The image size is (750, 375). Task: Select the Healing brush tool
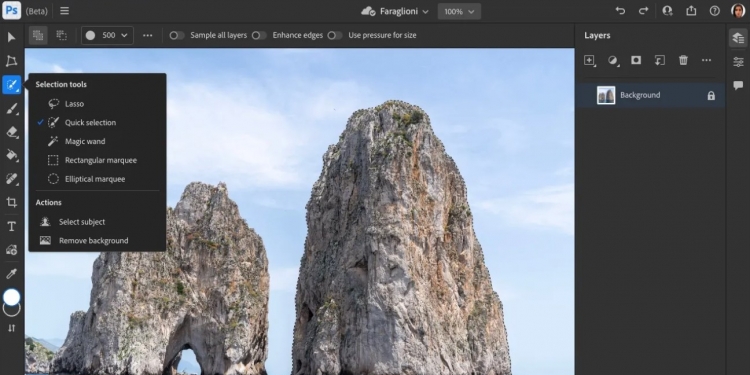pyautogui.click(x=11, y=179)
